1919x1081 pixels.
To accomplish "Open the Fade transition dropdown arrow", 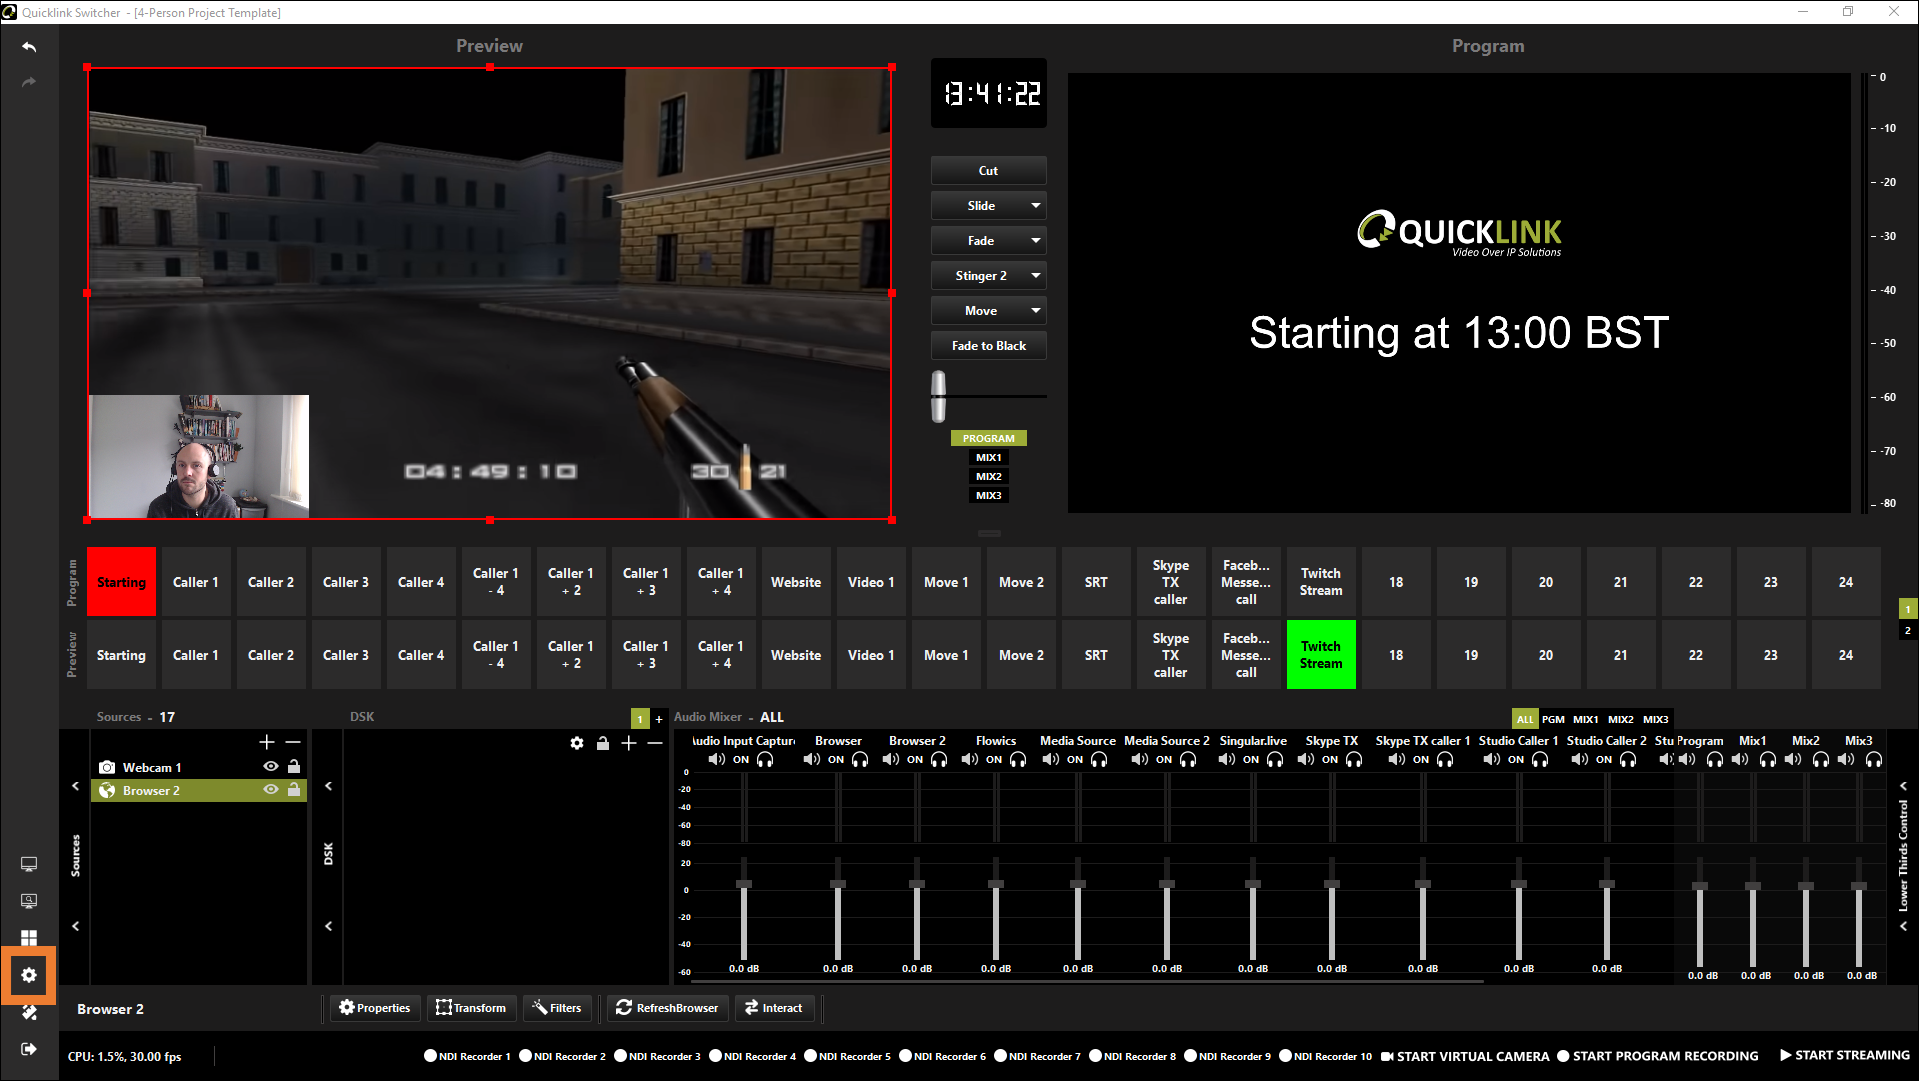I will (1036, 241).
